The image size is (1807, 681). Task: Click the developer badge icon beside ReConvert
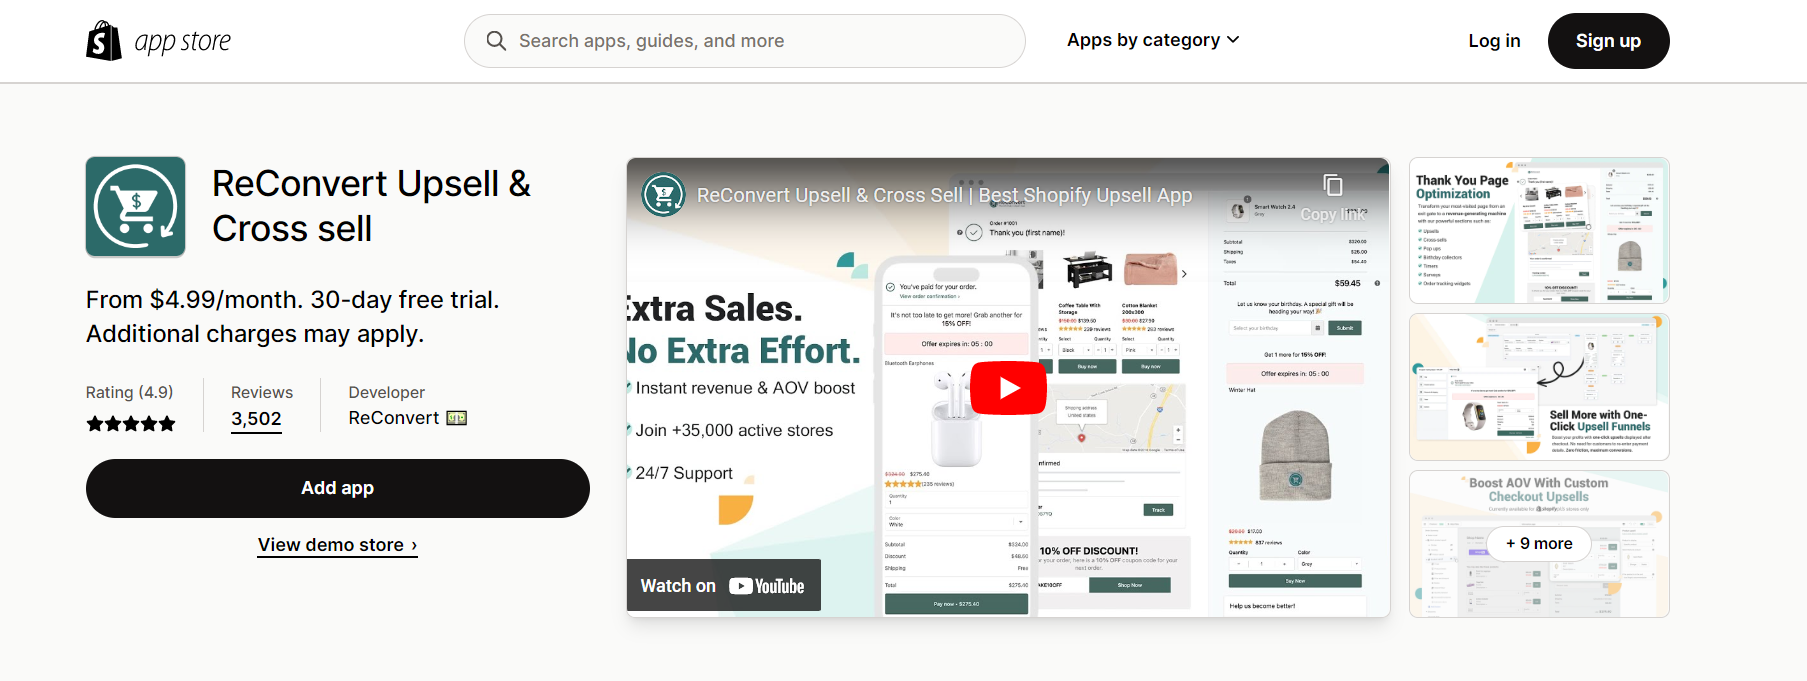[x=457, y=418]
